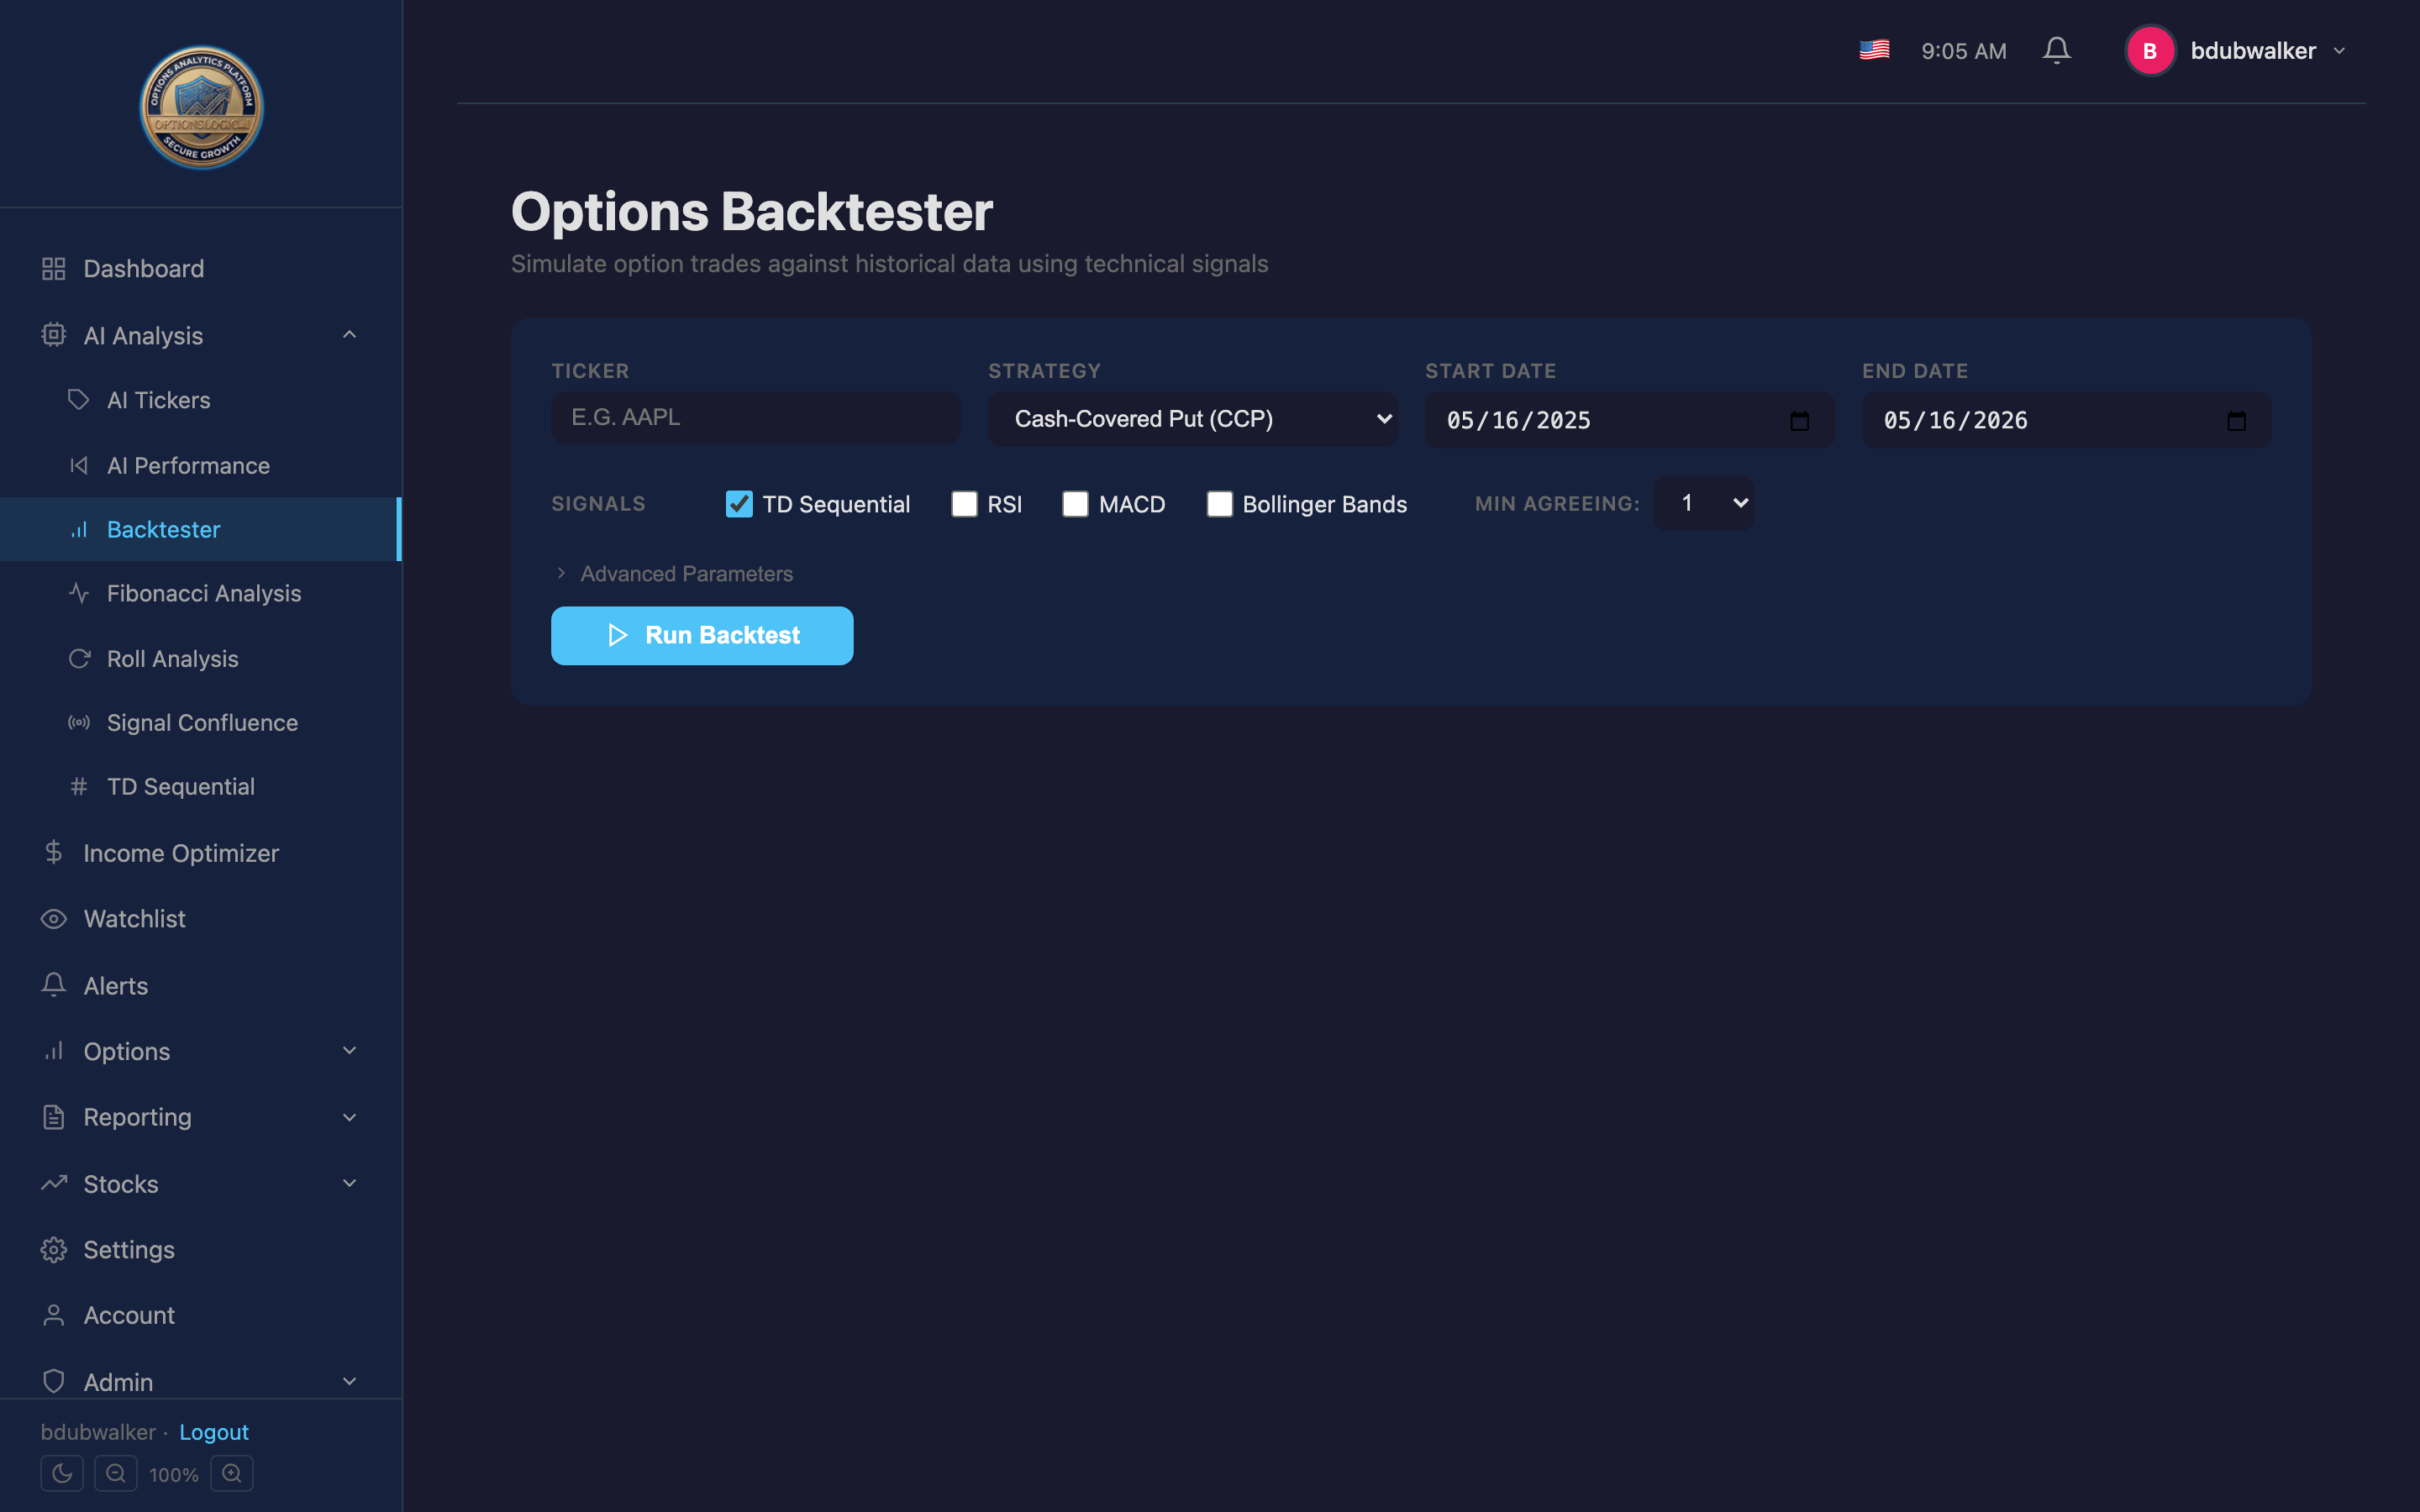Image resolution: width=2420 pixels, height=1512 pixels.
Task: Click the End Date field 05/16/2026
Action: (2067, 420)
